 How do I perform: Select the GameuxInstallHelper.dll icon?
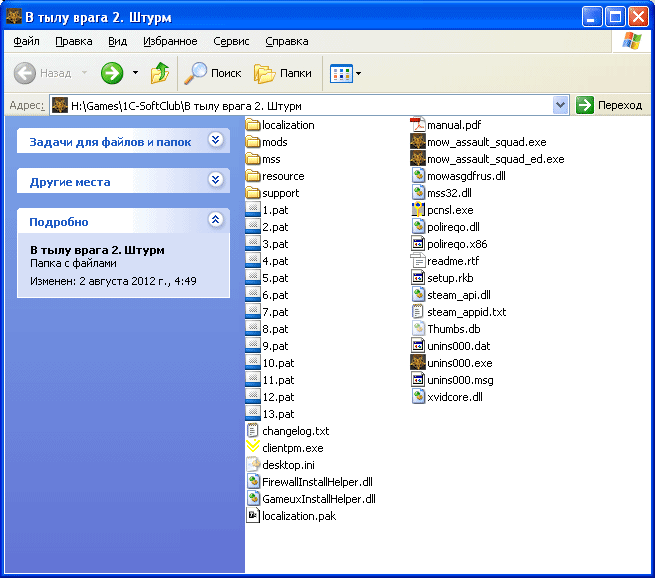click(x=253, y=499)
